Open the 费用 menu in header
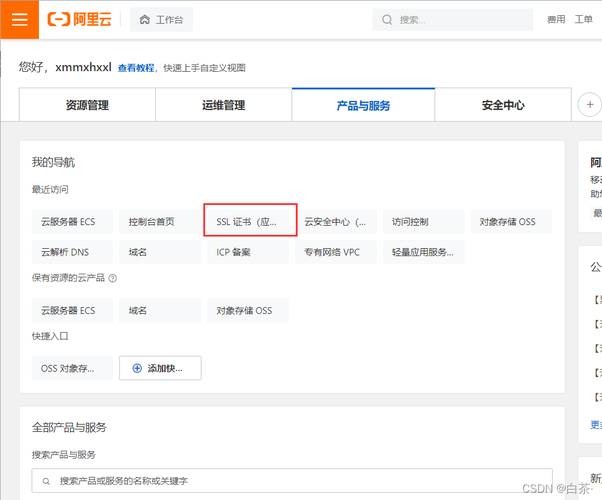This screenshot has height=500, width=602. pos(556,19)
